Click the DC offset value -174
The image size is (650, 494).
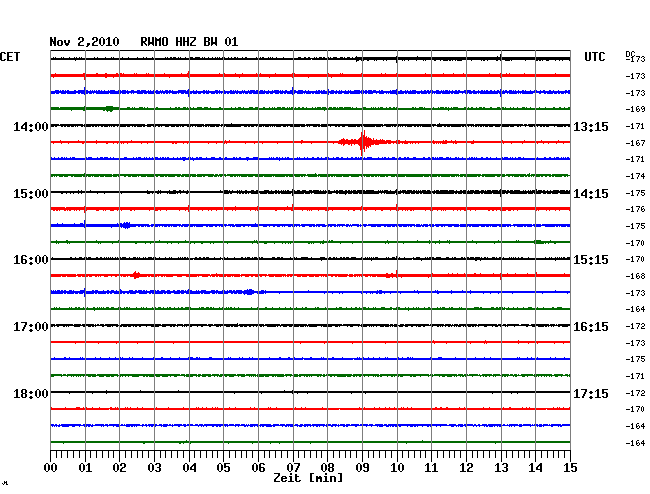[635, 176]
